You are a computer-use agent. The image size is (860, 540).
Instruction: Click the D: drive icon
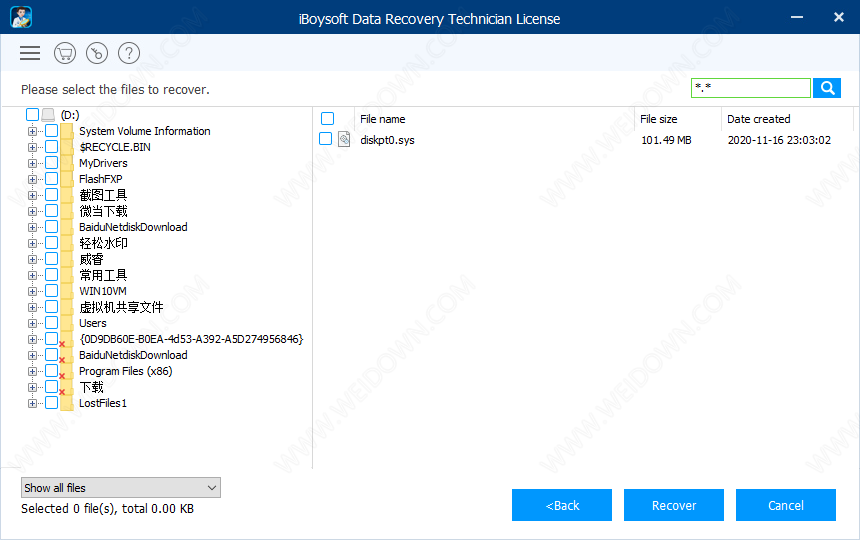[48, 115]
